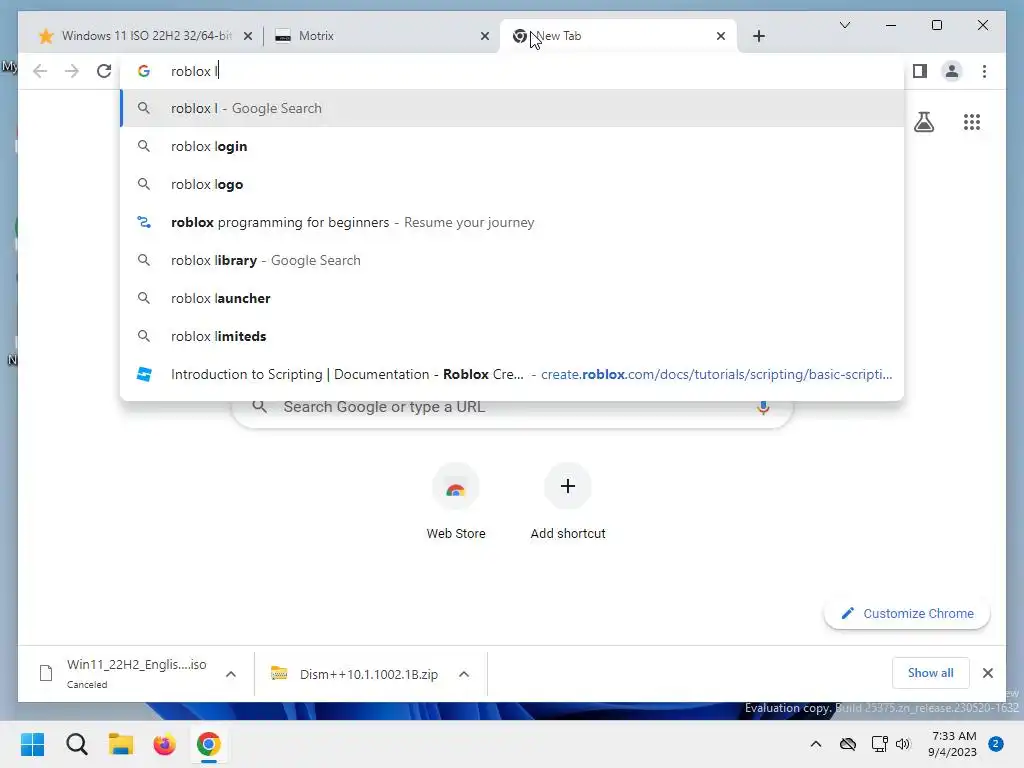The height and width of the screenshot is (768, 1024).
Task: Expand options for Dism++ zip download
Action: point(464,674)
